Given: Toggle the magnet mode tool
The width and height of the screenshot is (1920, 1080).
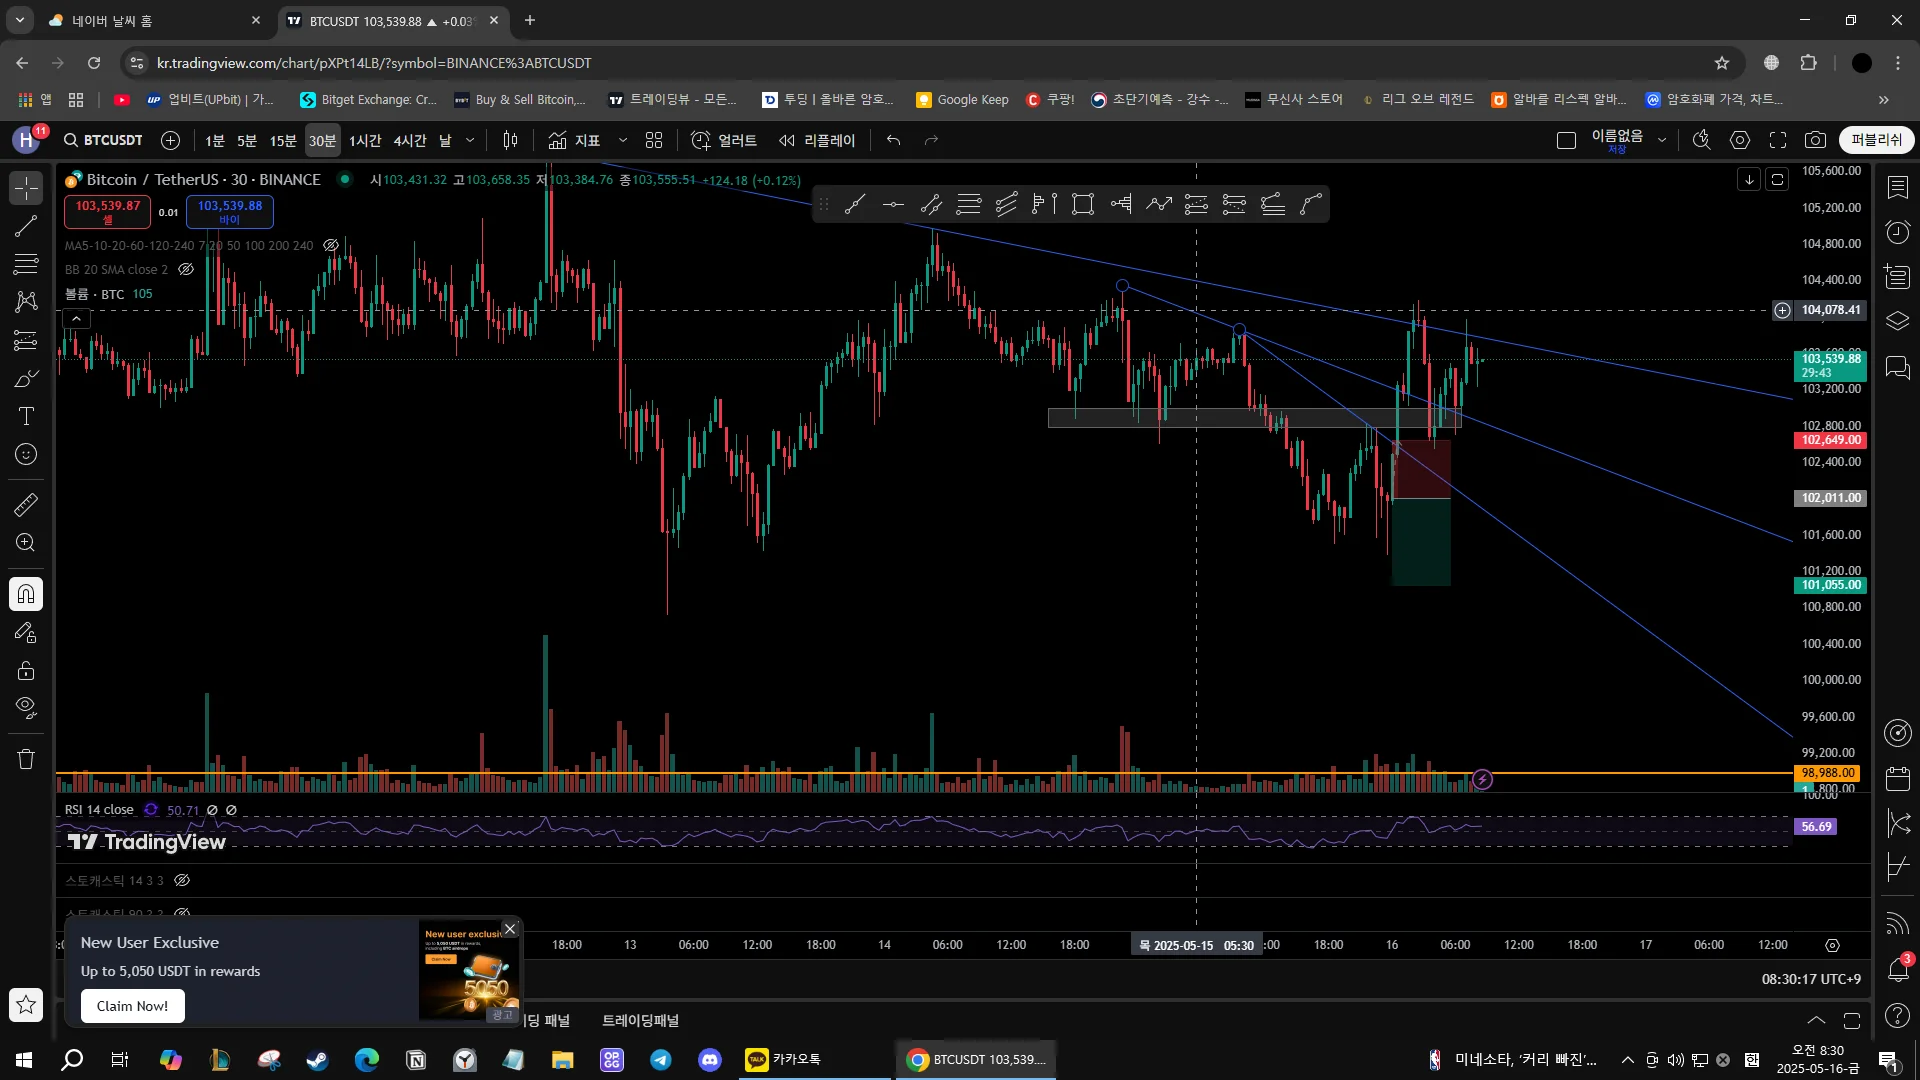Looking at the screenshot, I should [26, 594].
